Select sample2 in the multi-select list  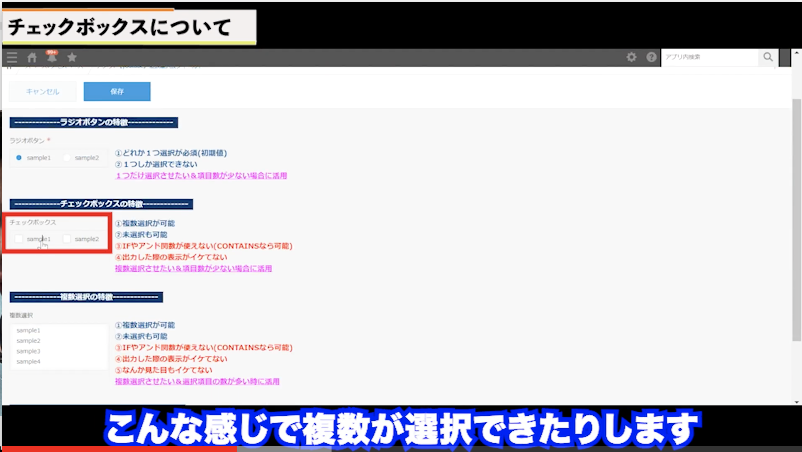point(28,340)
